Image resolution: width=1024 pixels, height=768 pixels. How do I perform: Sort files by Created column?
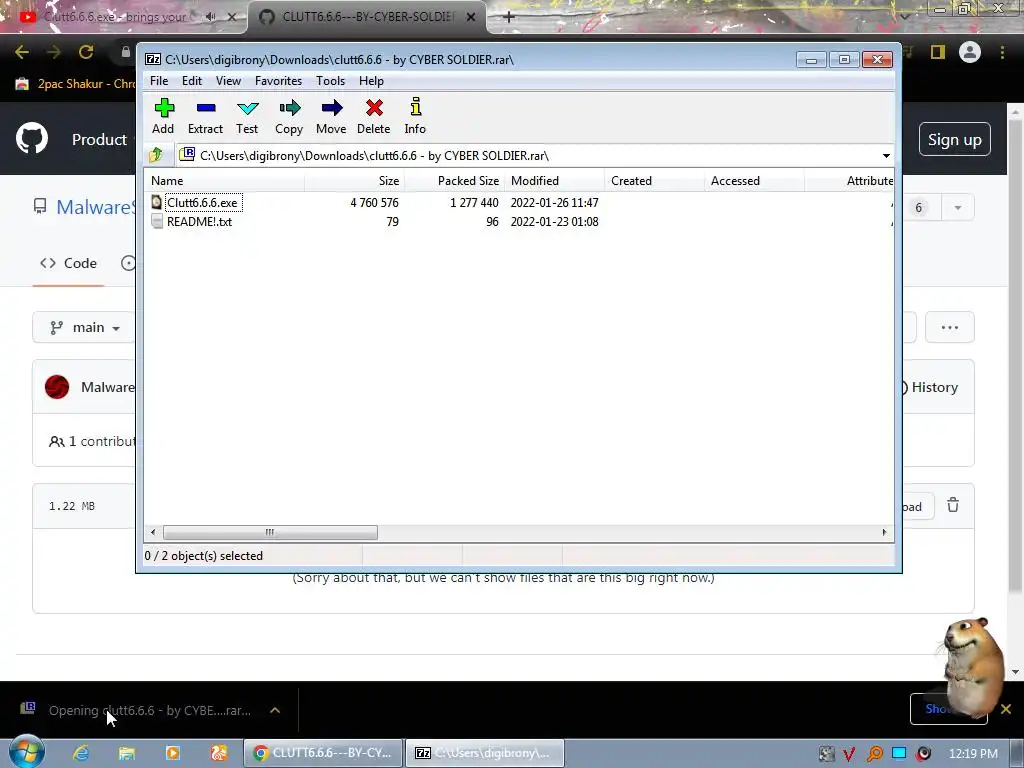pyautogui.click(x=654, y=181)
